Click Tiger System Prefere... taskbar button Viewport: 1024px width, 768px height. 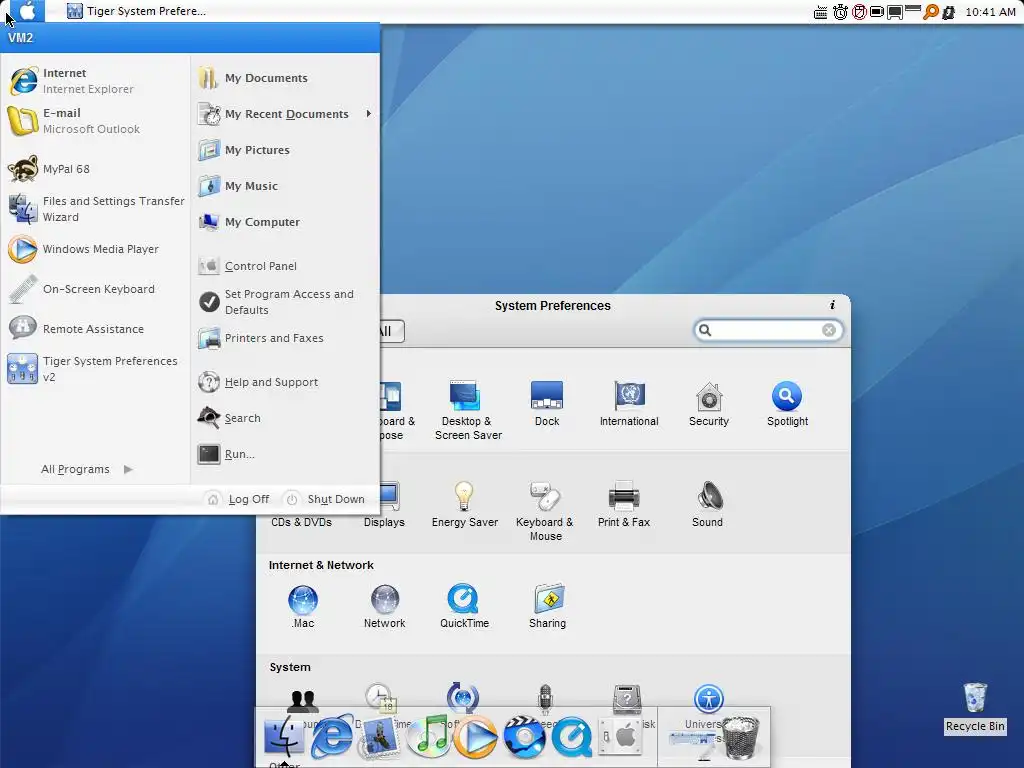point(137,11)
